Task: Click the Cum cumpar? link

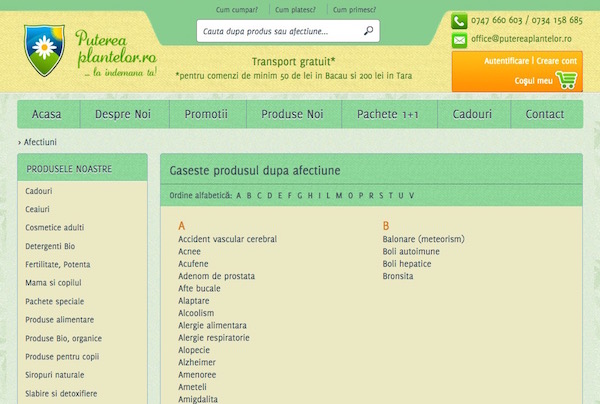Action: pos(236,10)
